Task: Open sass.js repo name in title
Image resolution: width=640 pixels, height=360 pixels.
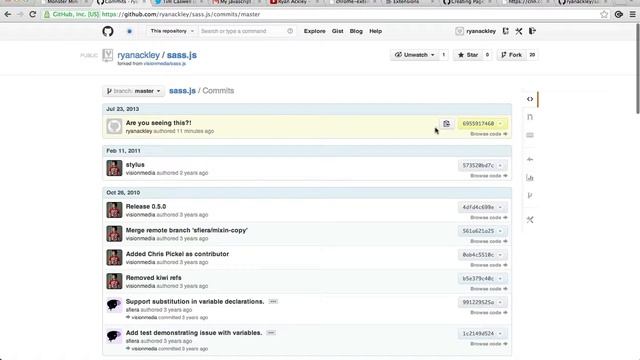Action: pyautogui.click(x=182, y=55)
